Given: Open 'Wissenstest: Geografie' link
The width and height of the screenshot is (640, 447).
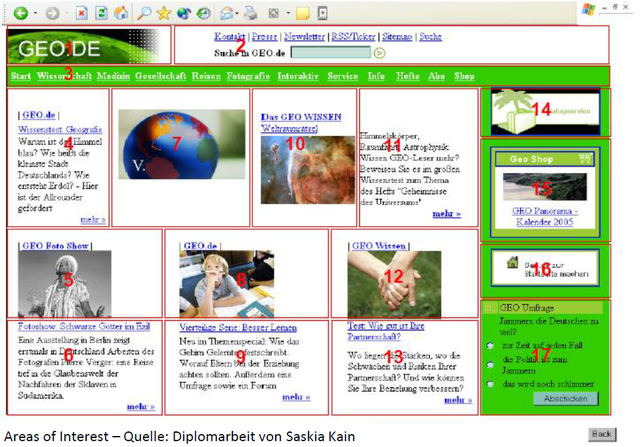Looking at the screenshot, I should point(60,129).
